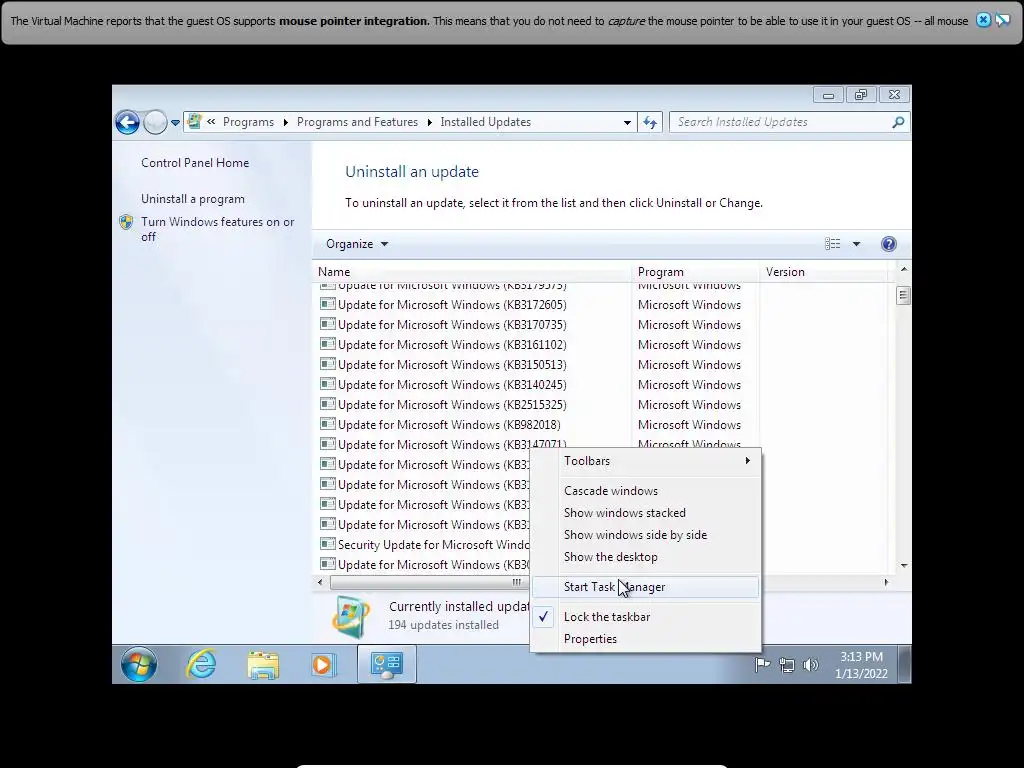This screenshot has height=768, width=1024.
Task: Launch Internet Explorer from the taskbar
Action: 201,665
